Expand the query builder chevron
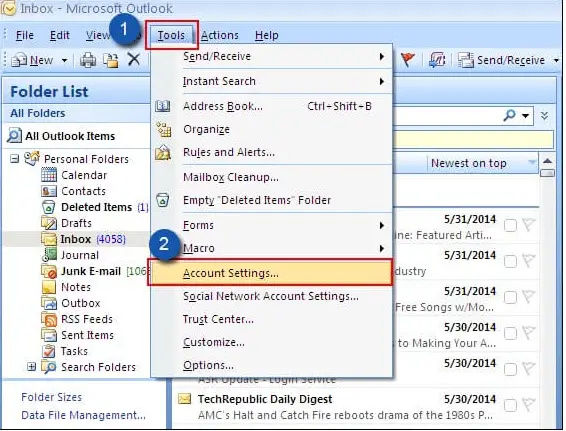 544,116
